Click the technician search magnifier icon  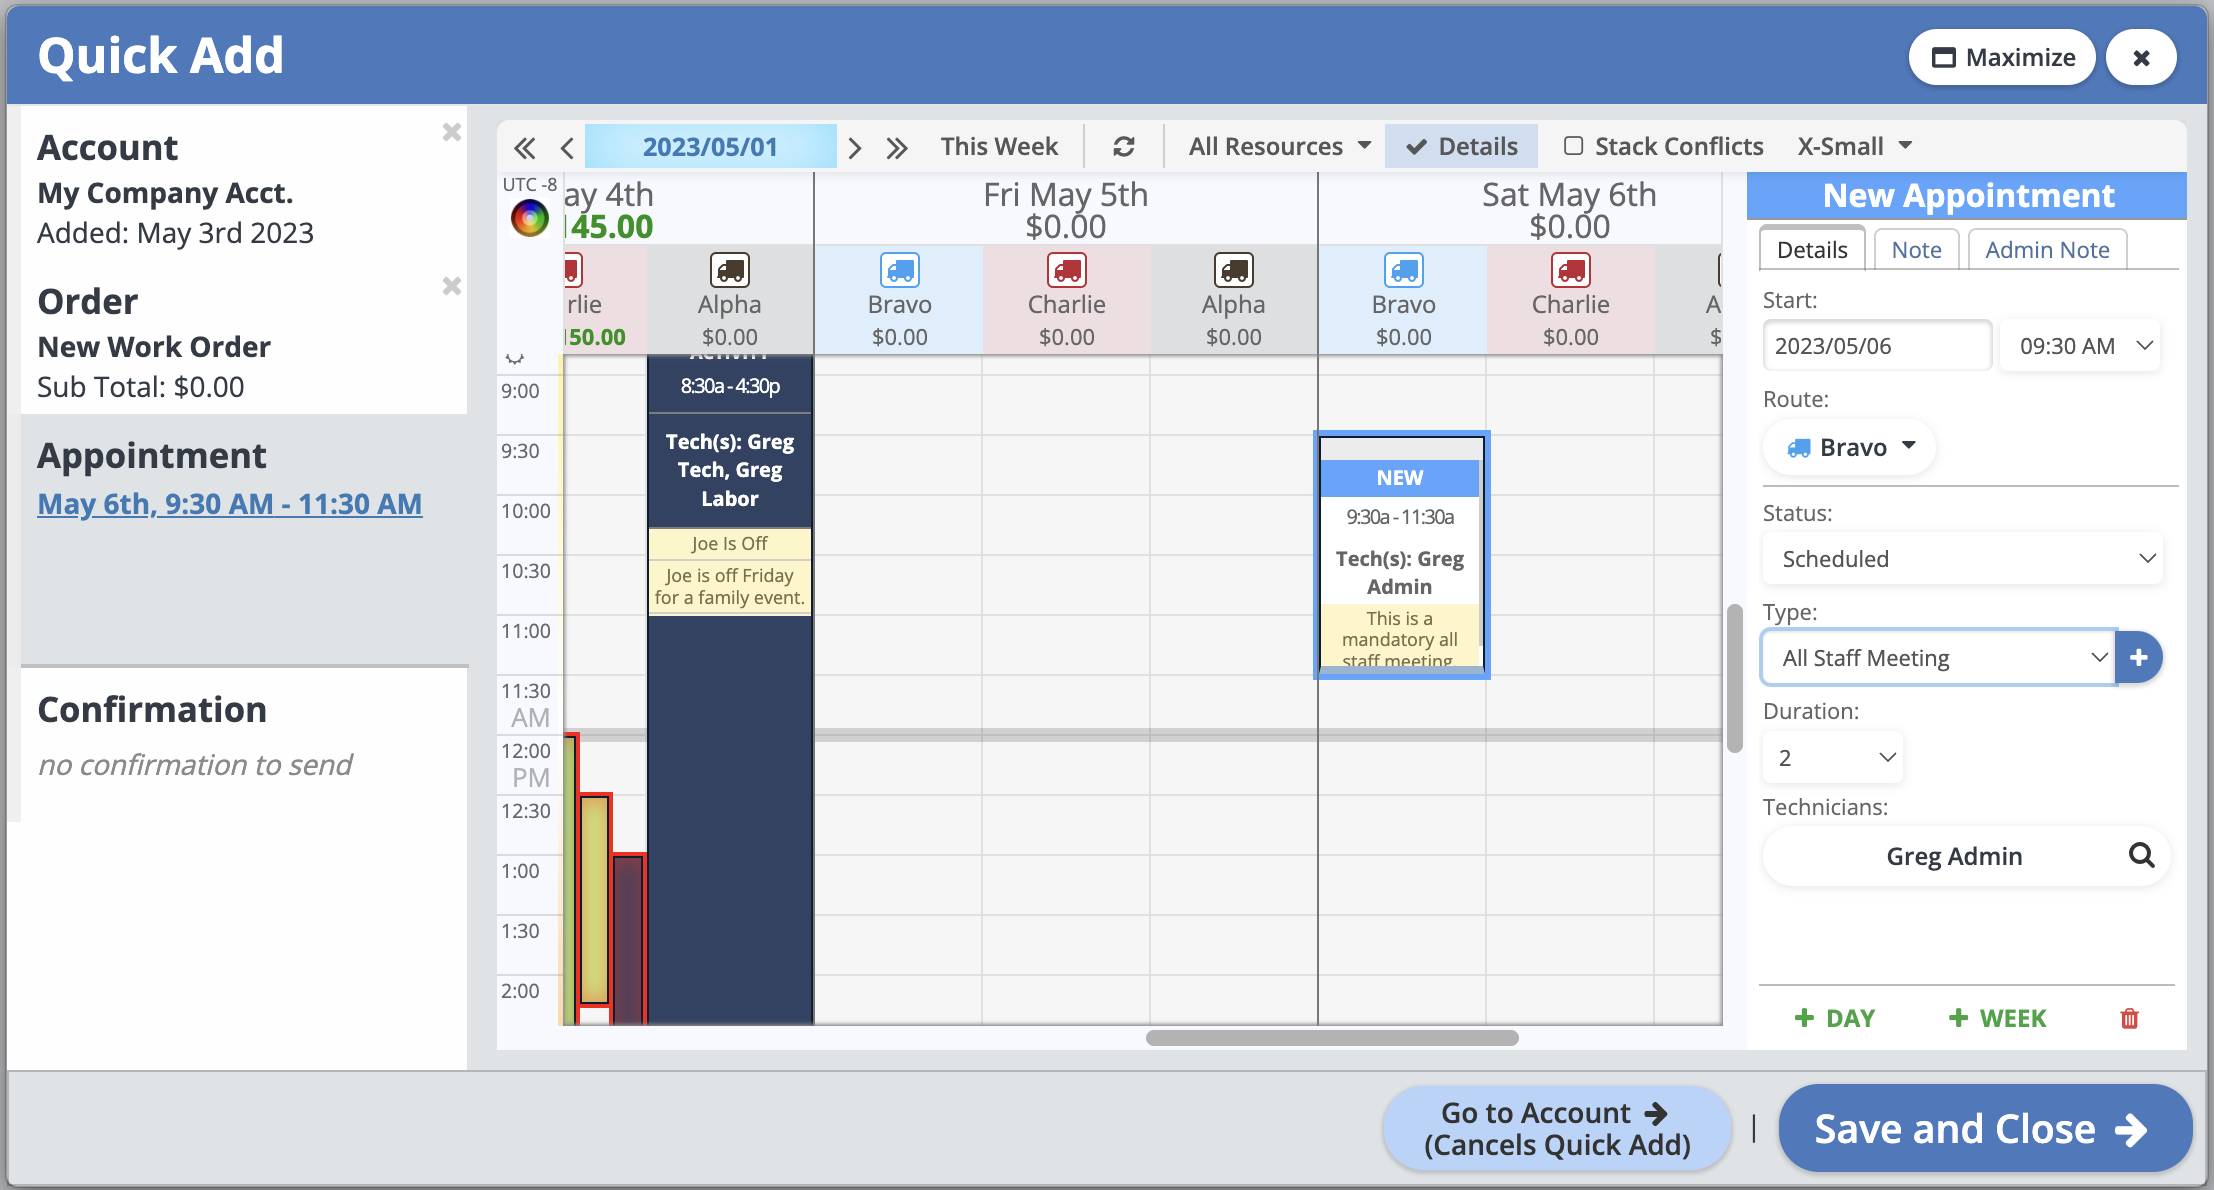click(2141, 855)
